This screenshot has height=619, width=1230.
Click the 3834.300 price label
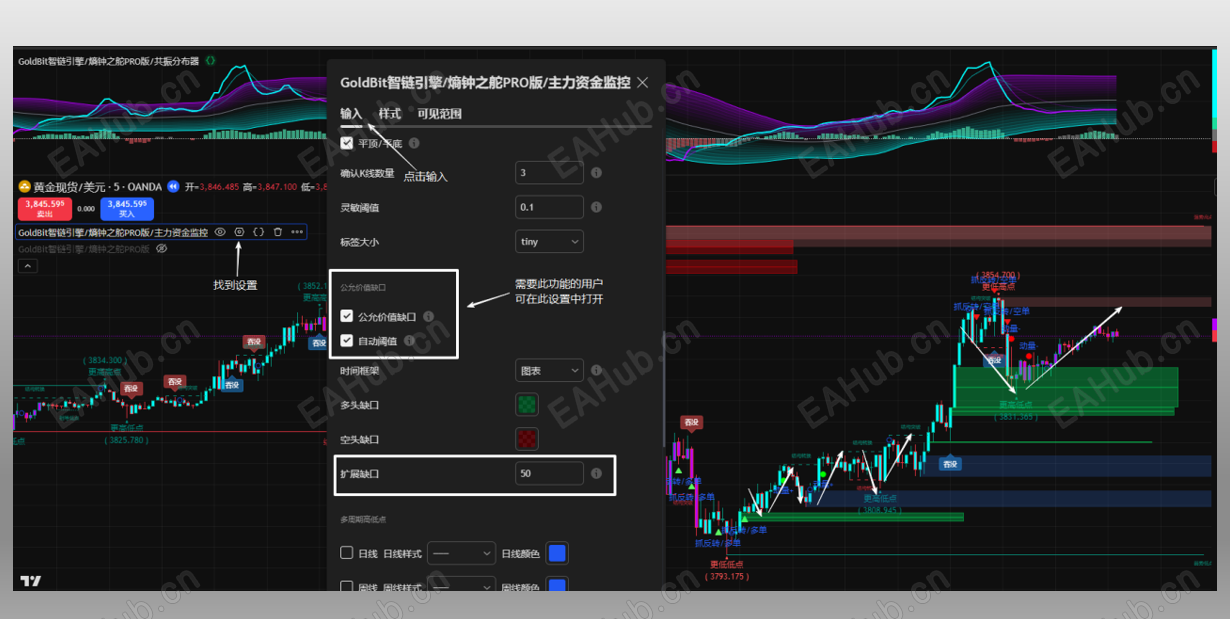coord(105,360)
